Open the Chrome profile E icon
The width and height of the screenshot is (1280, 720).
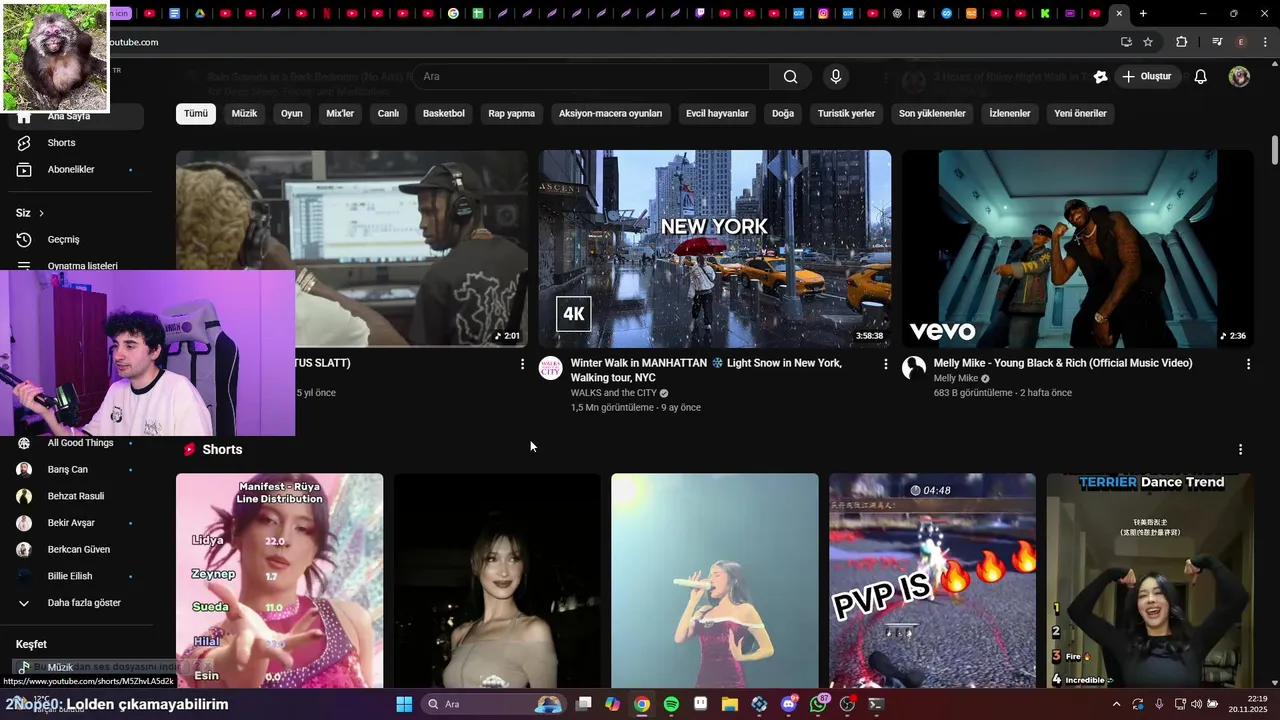(x=1242, y=42)
